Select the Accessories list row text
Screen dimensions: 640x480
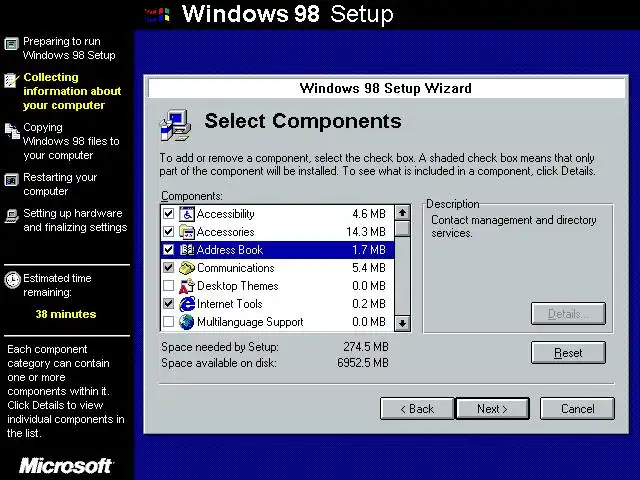point(225,232)
